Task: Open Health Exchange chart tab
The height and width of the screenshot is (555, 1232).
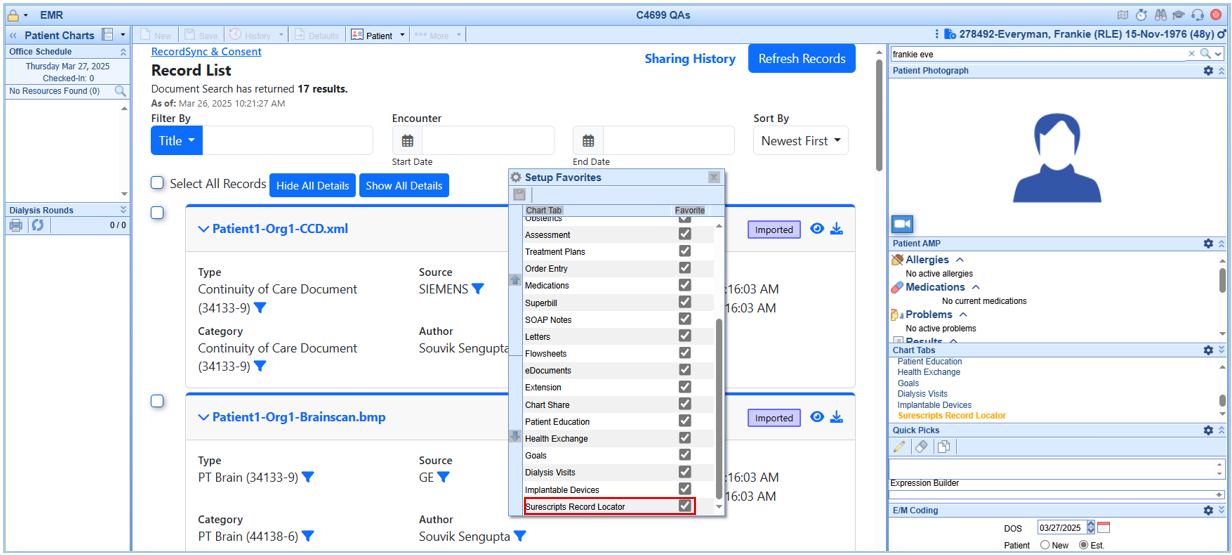Action: tap(930, 372)
